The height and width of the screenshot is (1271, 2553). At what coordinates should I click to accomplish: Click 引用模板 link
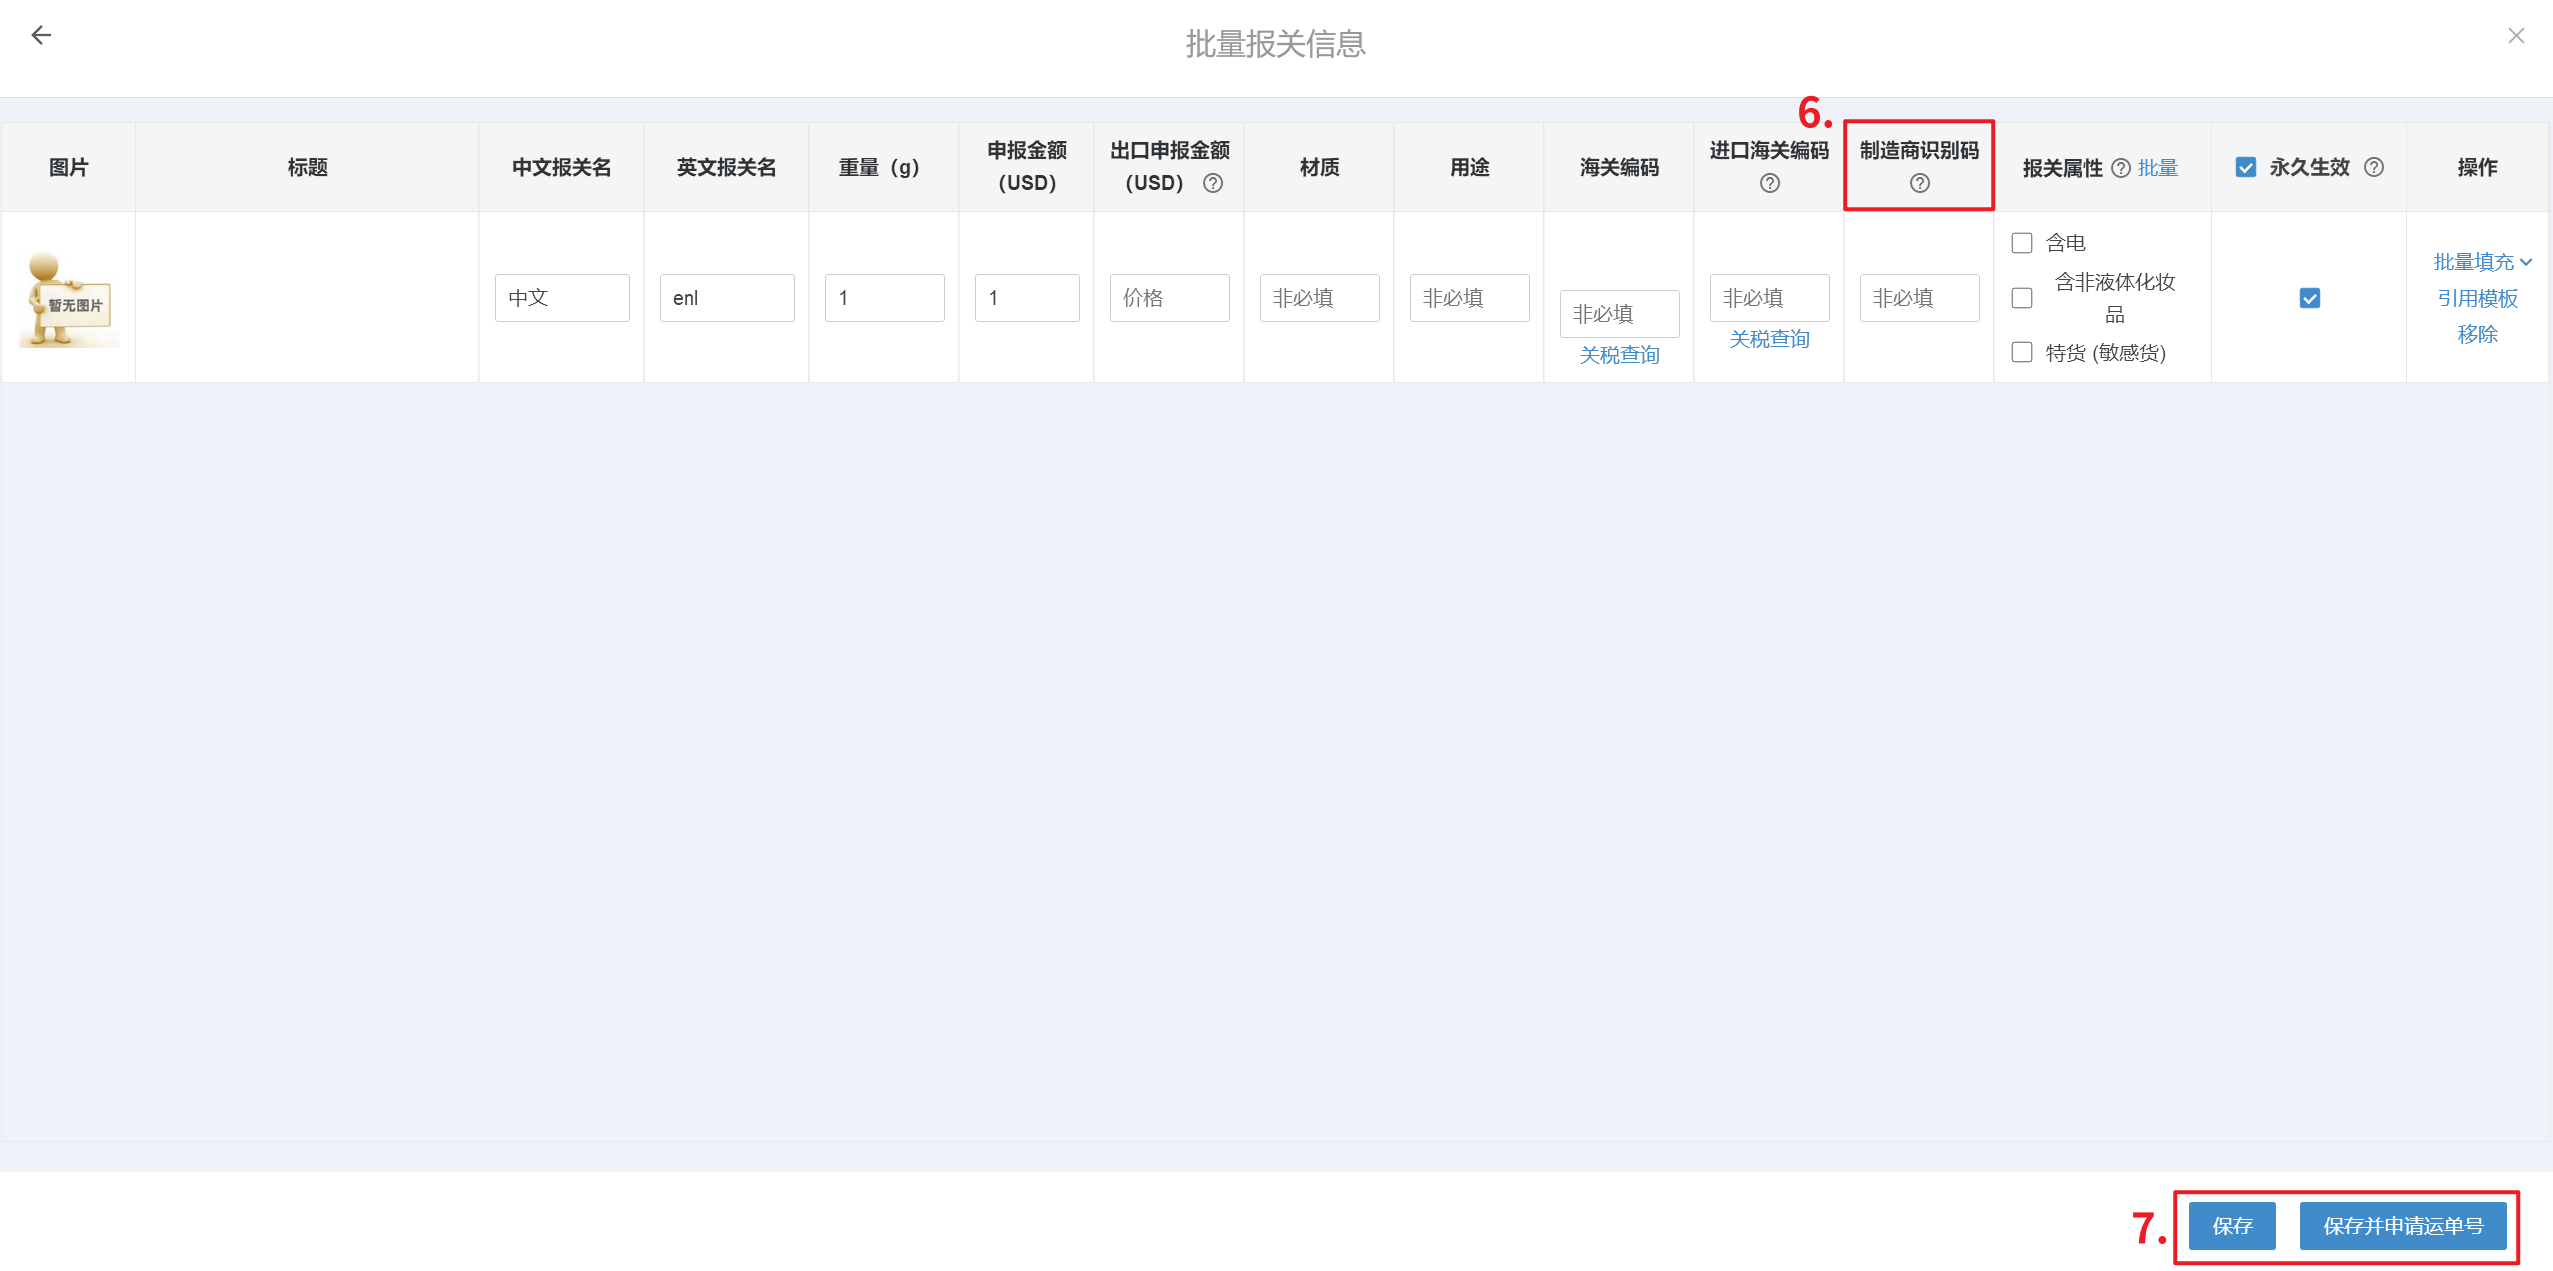[x=2477, y=298]
